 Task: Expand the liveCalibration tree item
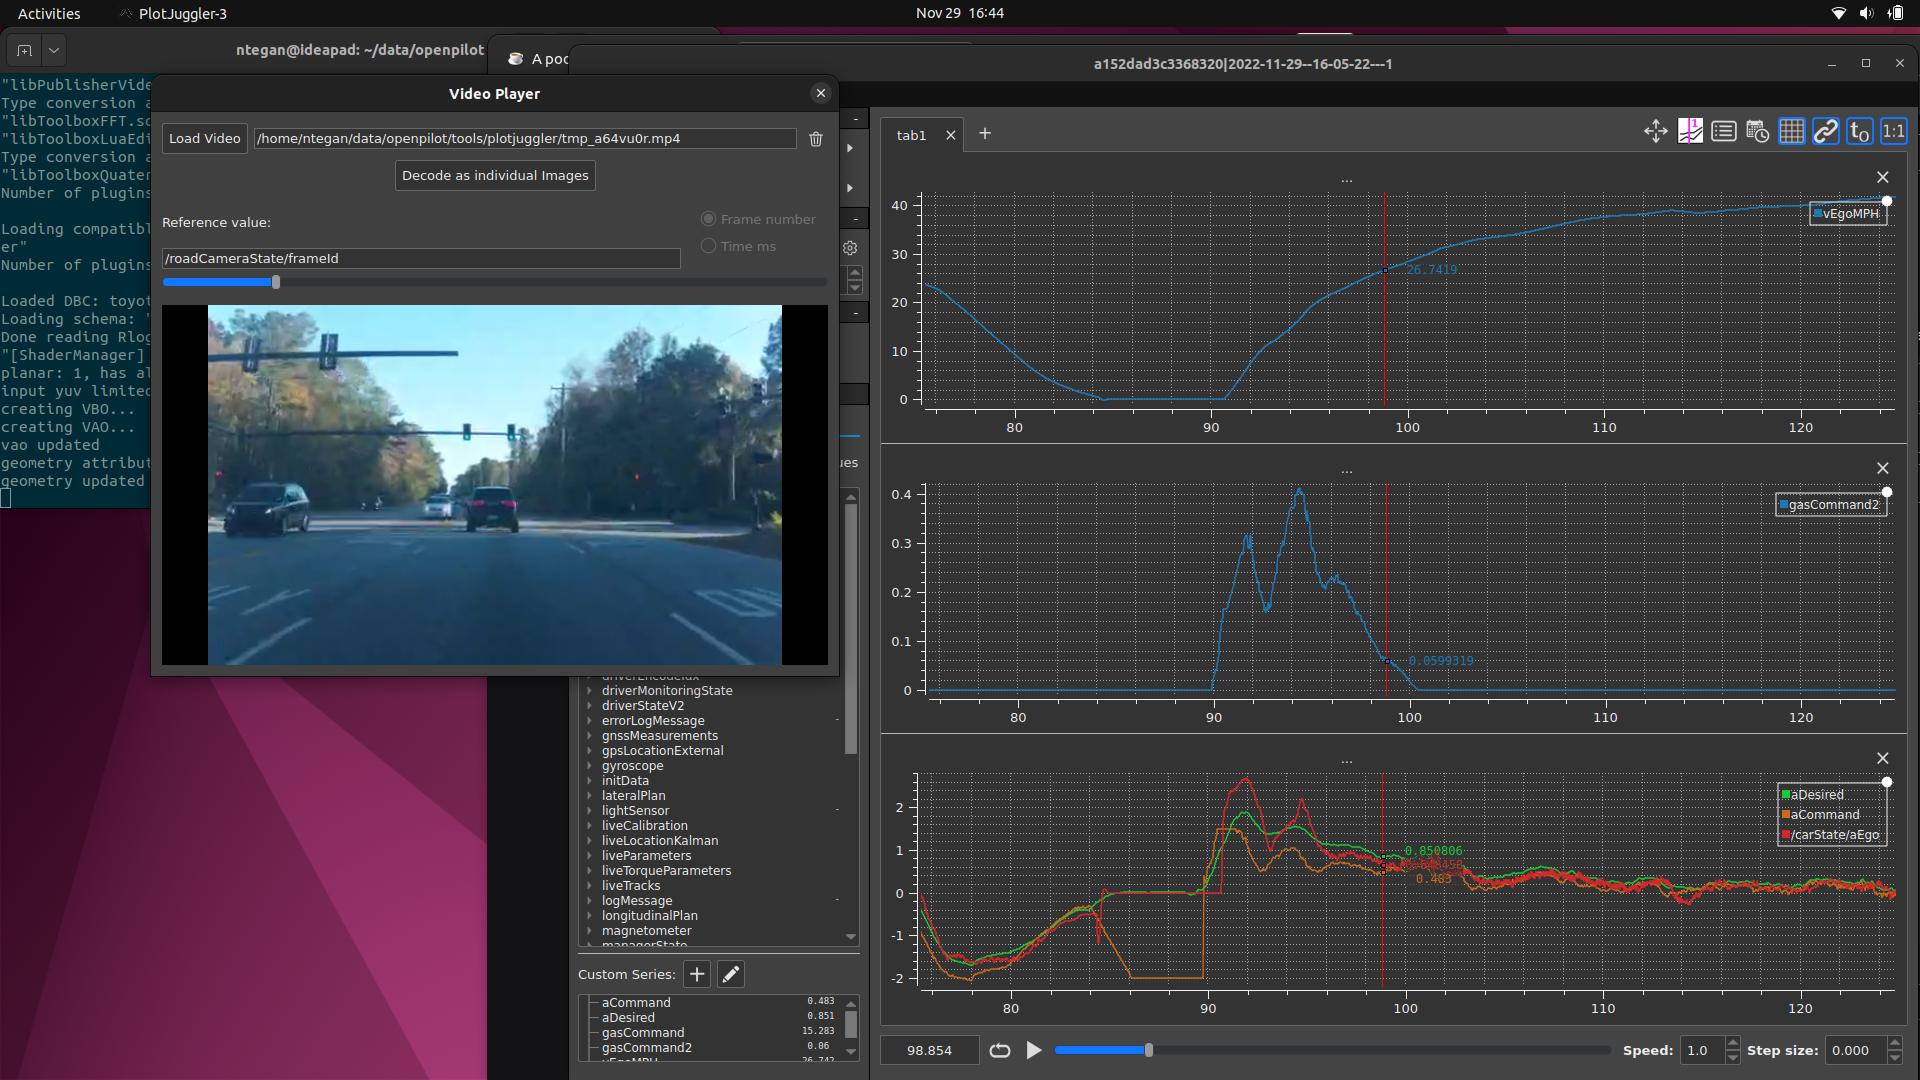589,826
